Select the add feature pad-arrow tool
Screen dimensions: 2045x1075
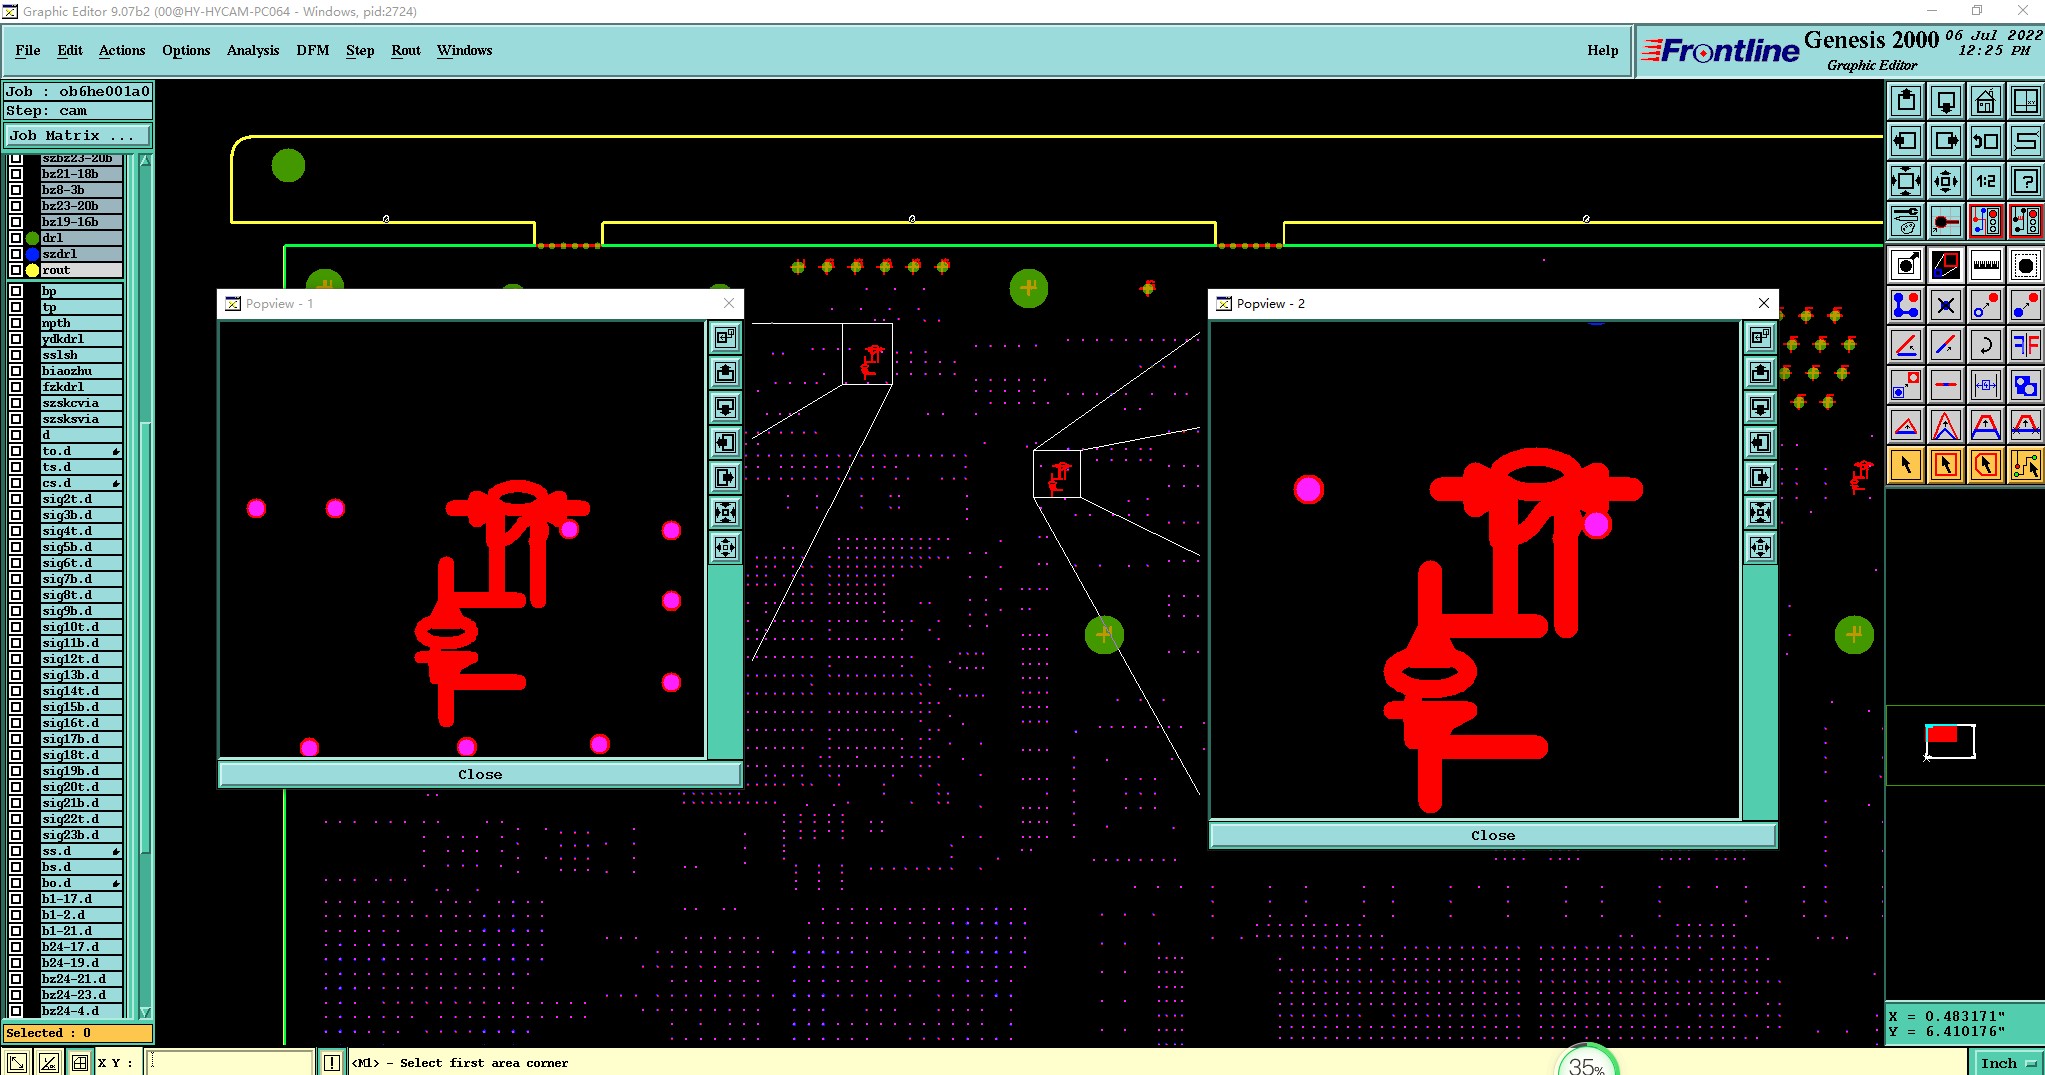coord(1906,265)
